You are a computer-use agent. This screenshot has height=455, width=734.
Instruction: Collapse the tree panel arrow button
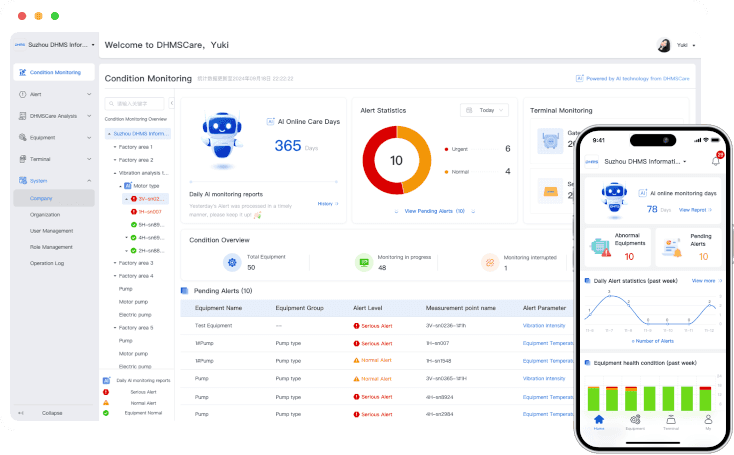171,103
